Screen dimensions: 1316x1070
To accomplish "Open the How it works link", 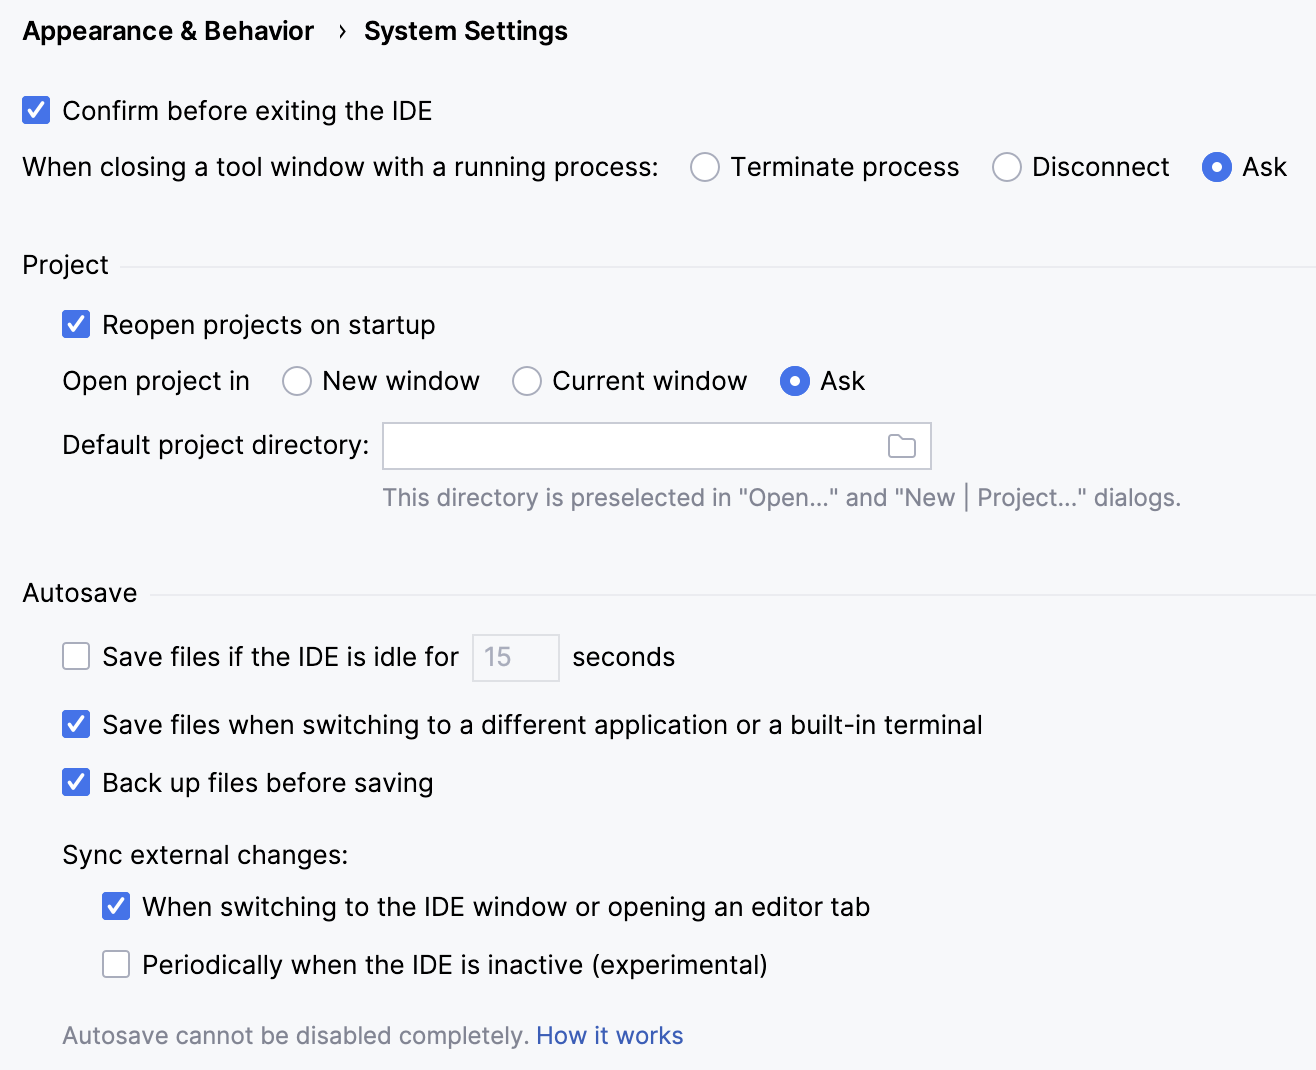I will pos(610,1035).
